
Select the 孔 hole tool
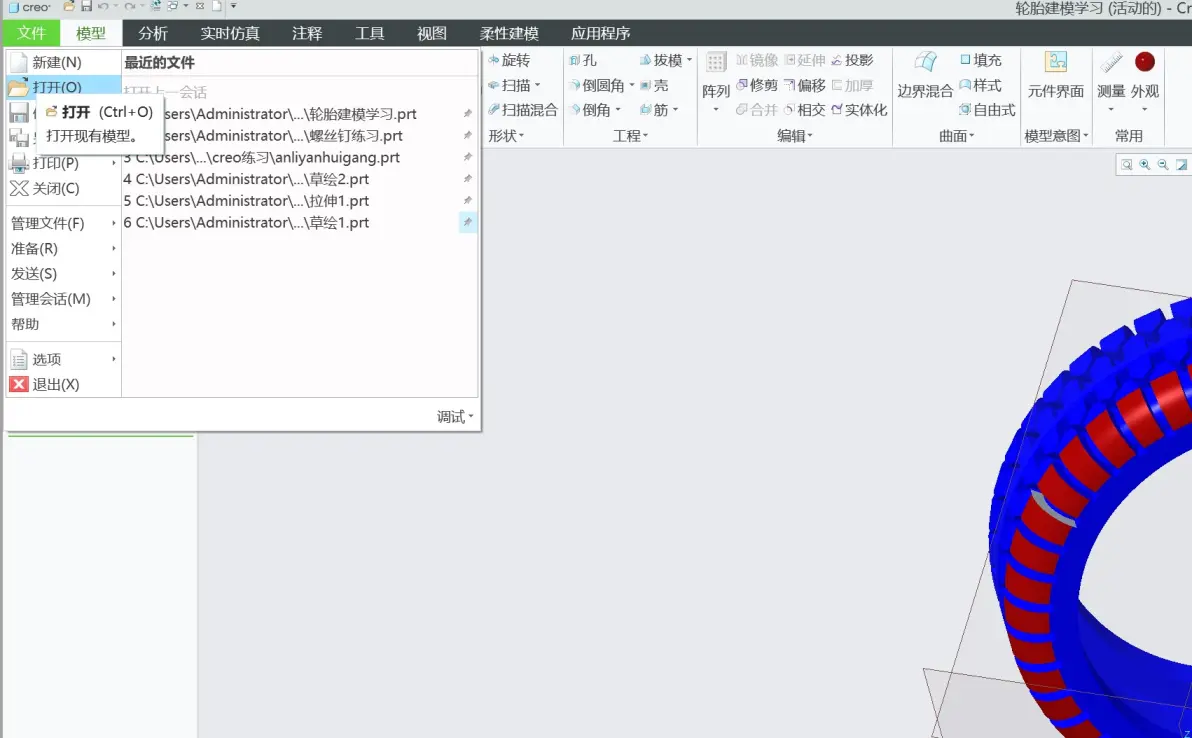tap(583, 60)
